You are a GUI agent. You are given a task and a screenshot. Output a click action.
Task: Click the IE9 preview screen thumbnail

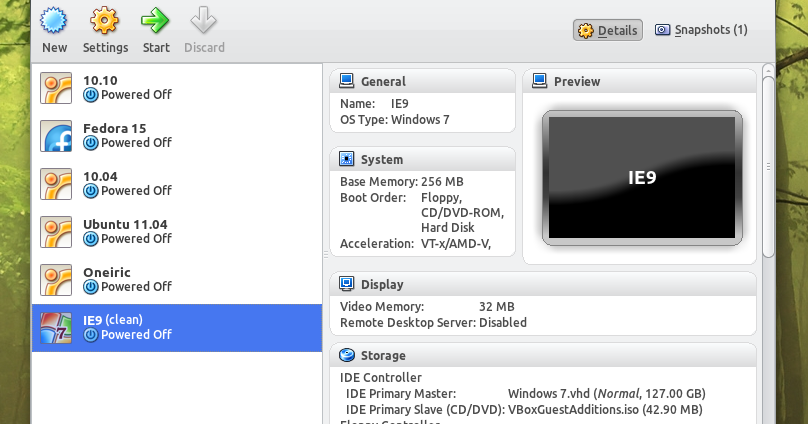point(642,178)
